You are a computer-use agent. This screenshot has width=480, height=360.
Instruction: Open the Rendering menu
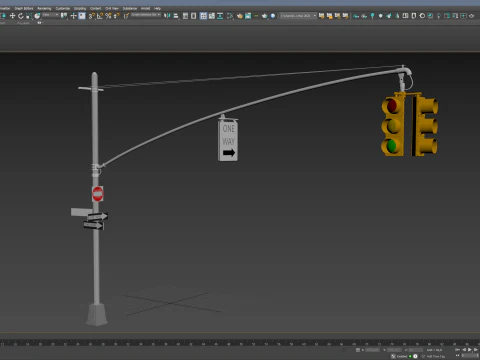44,8
